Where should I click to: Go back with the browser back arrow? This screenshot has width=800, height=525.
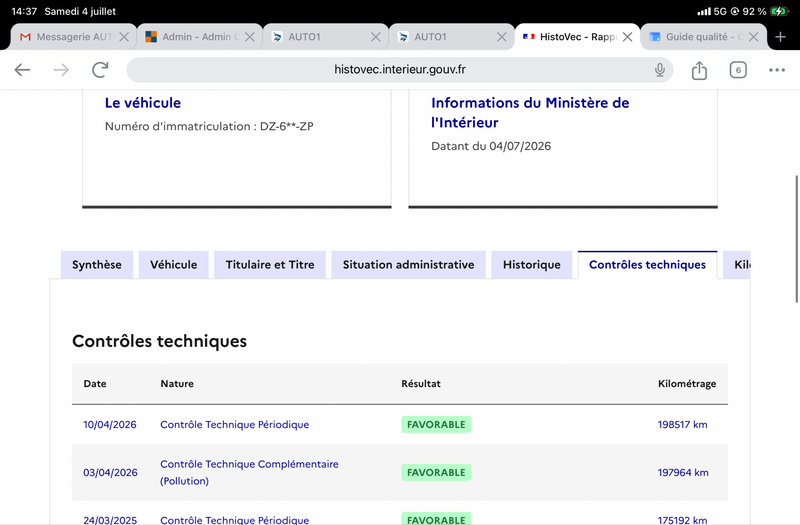coord(22,70)
